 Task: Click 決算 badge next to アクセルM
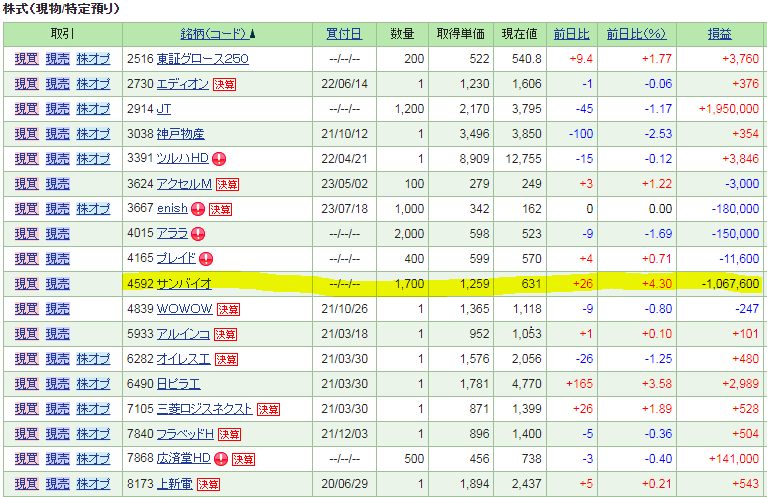[227, 184]
